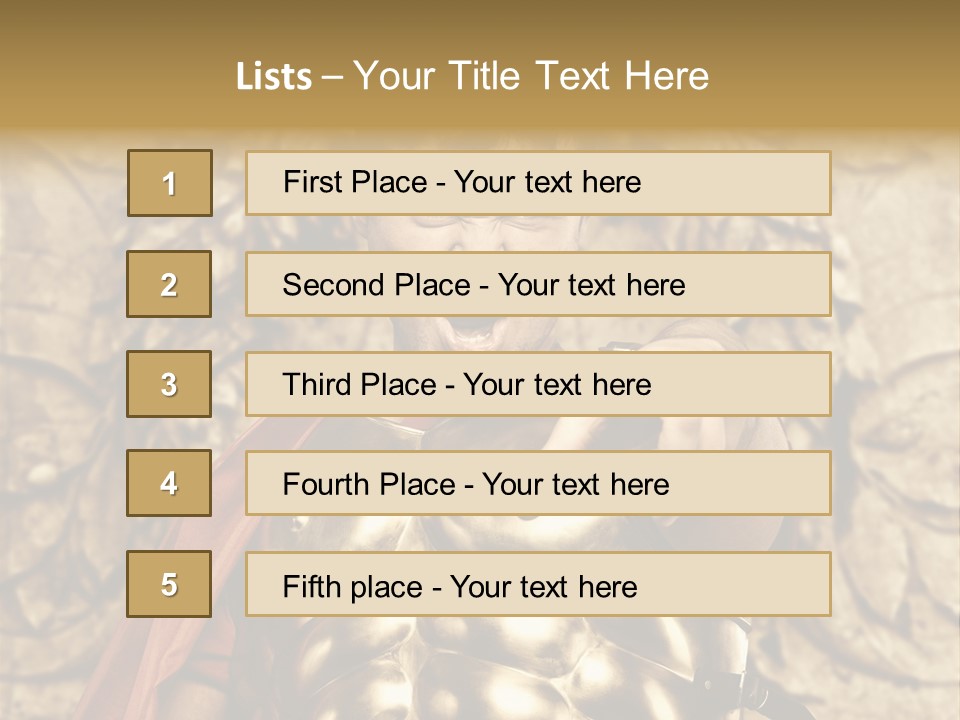Click "Your Title Text Here" in the title
This screenshot has width=960, height=720.
[531, 76]
